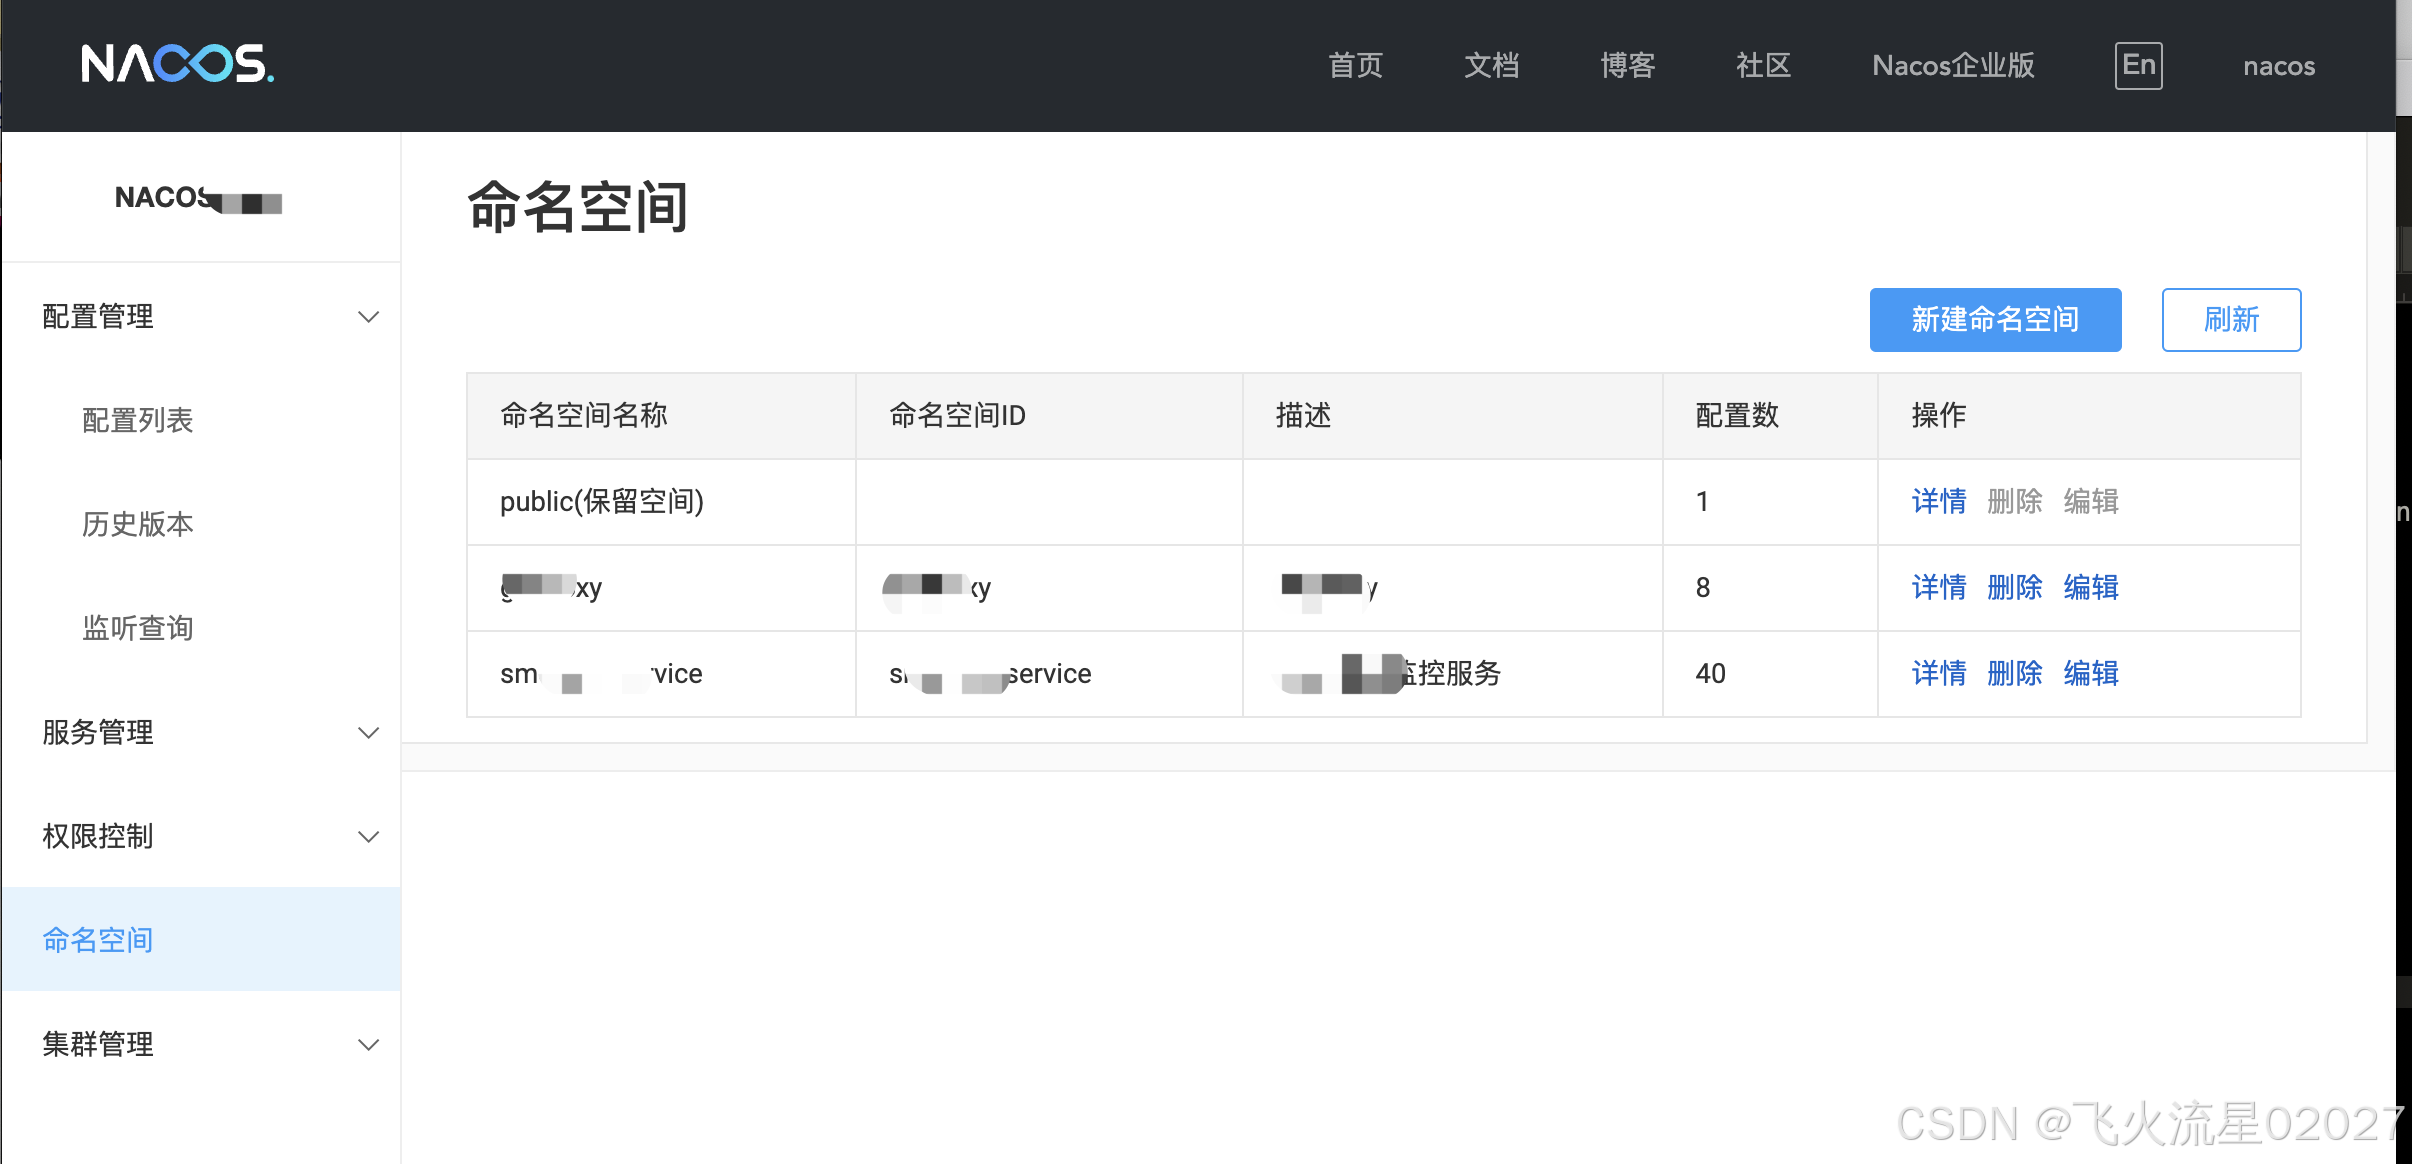Open the nacos user menu
The width and height of the screenshot is (2412, 1164).
(x=2279, y=66)
